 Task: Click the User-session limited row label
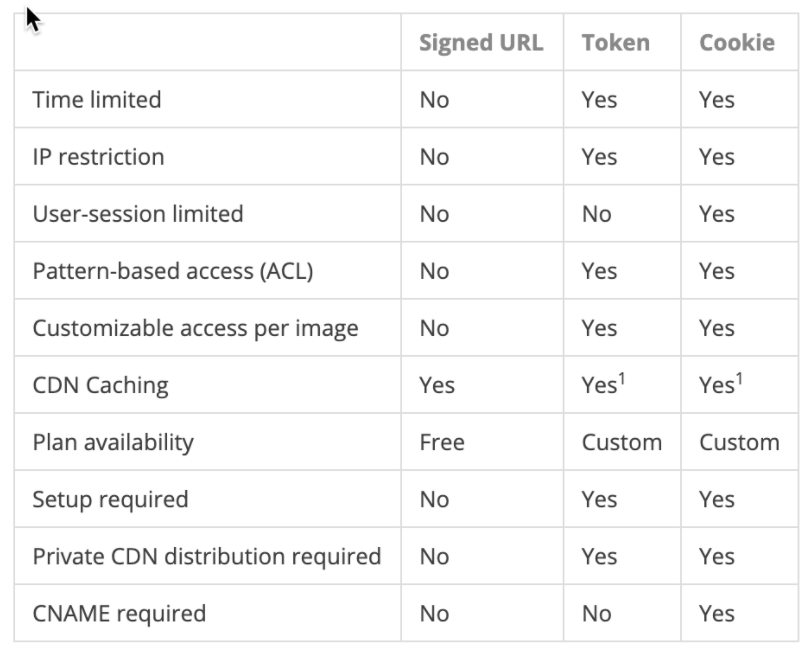[138, 214]
